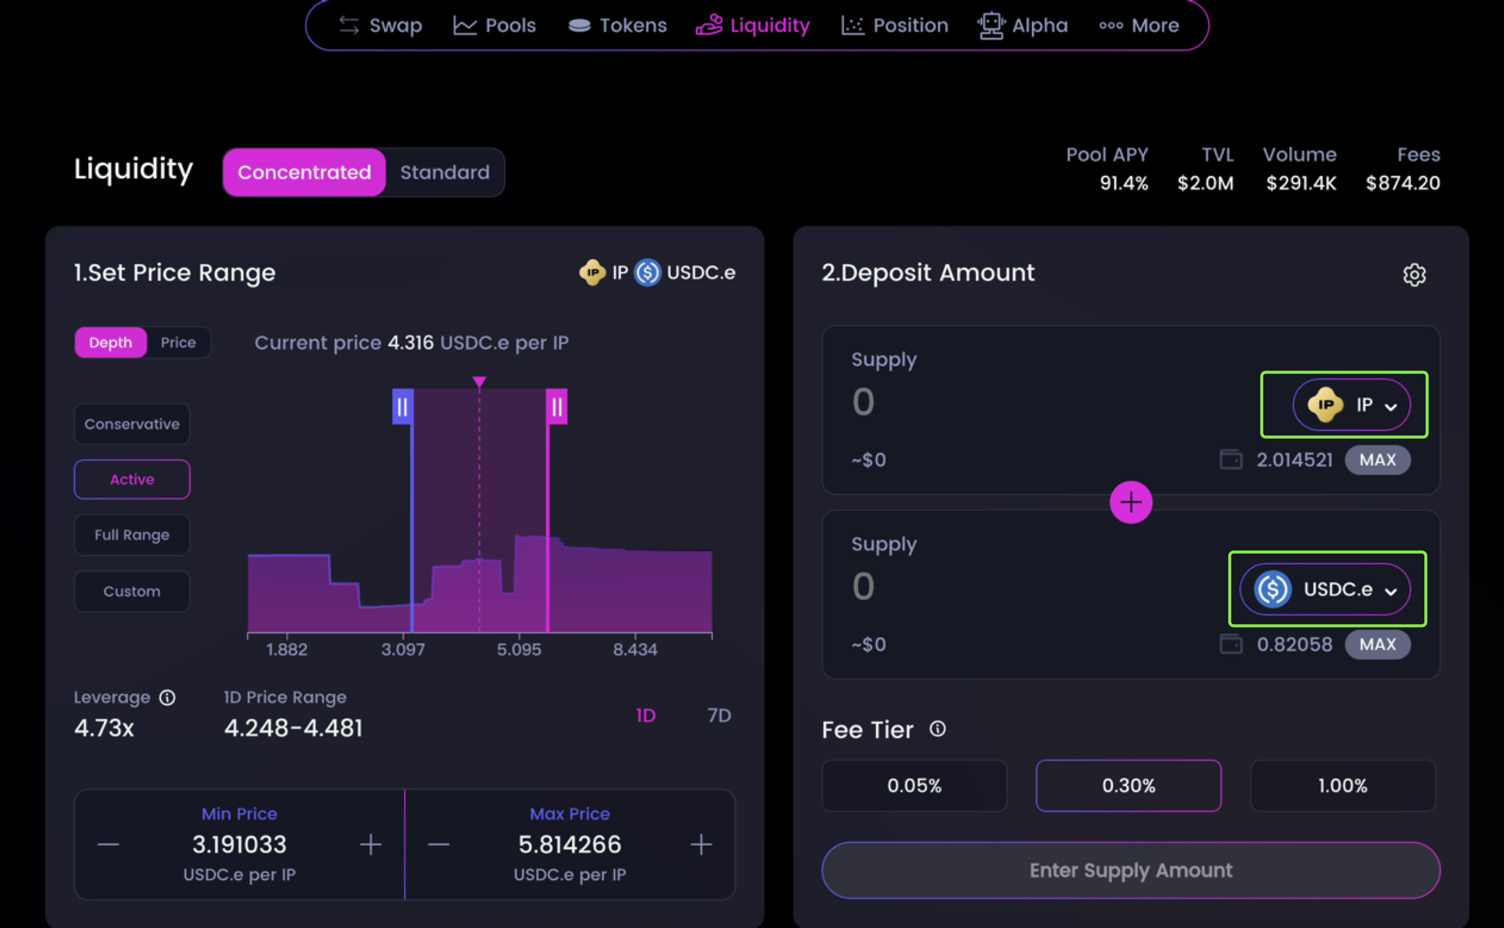Toggle chart view to Price
Image resolution: width=1504 pixels, height=928 pixels.
[178, 342]
